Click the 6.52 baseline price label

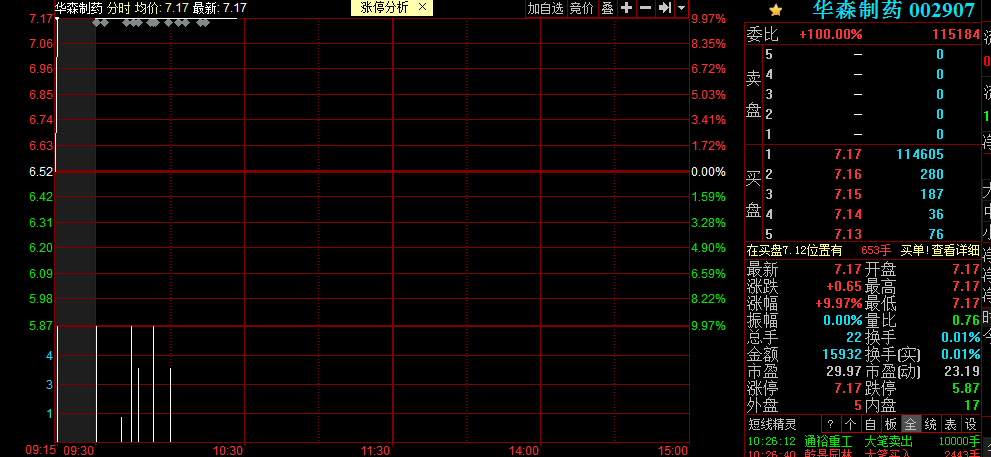coord(41,171)
